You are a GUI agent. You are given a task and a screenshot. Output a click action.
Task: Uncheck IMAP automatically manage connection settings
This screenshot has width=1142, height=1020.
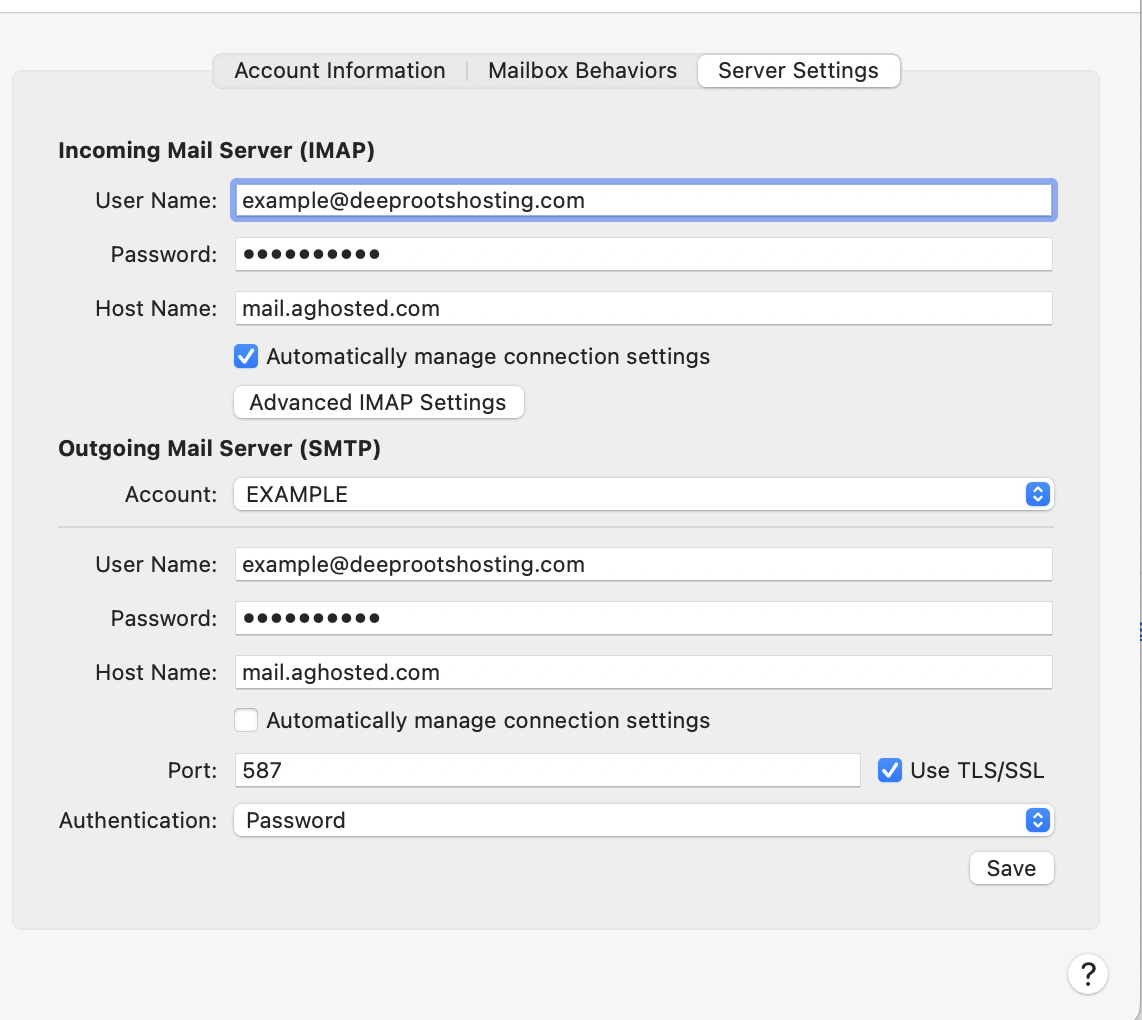[x=246, y=356]
